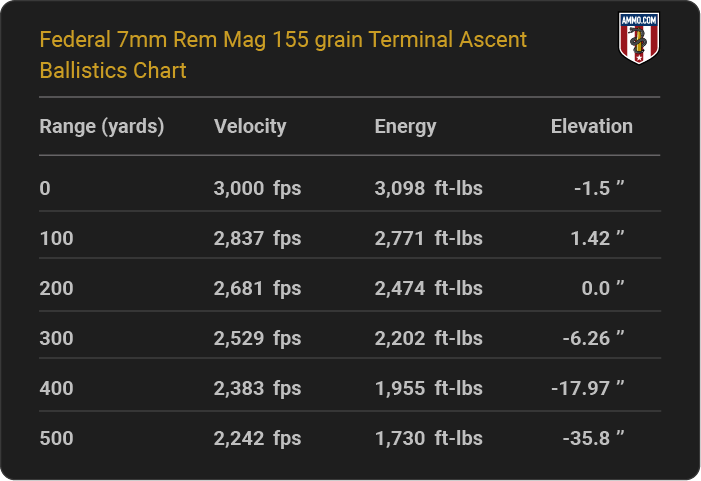The image size is (701, 481).
Task: Click the 0 yards range cell
Action: point(45,188)
